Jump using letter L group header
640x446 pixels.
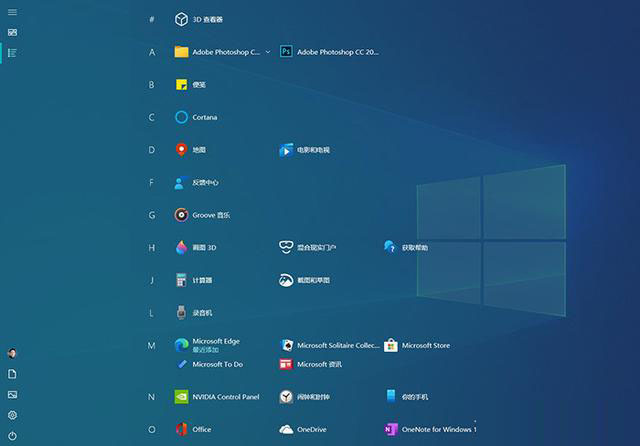point(151,313)
